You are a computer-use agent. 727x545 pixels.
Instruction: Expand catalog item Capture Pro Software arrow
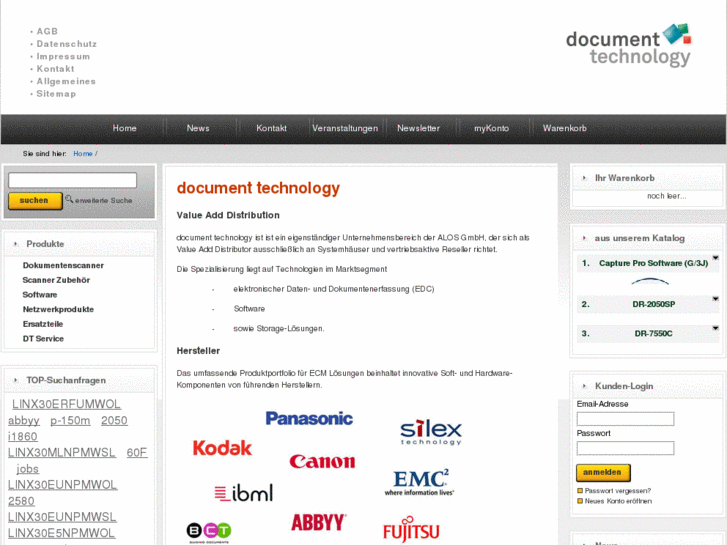click(x=715, y=257)
